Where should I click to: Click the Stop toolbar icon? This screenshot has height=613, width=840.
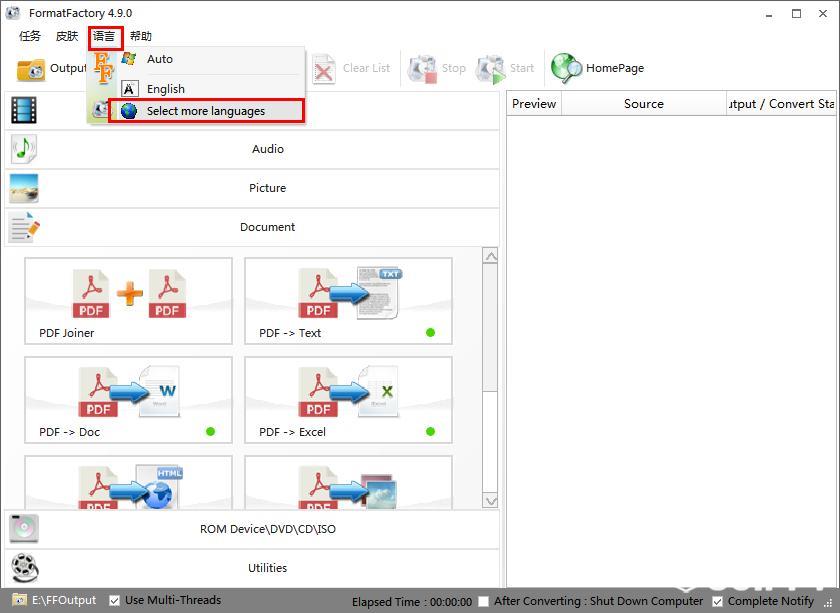[x=422, y=69]
